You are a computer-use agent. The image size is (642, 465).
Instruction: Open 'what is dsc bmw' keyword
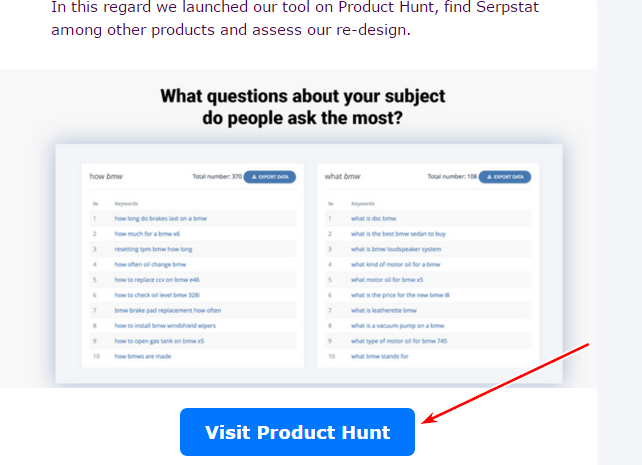[373, 219]
